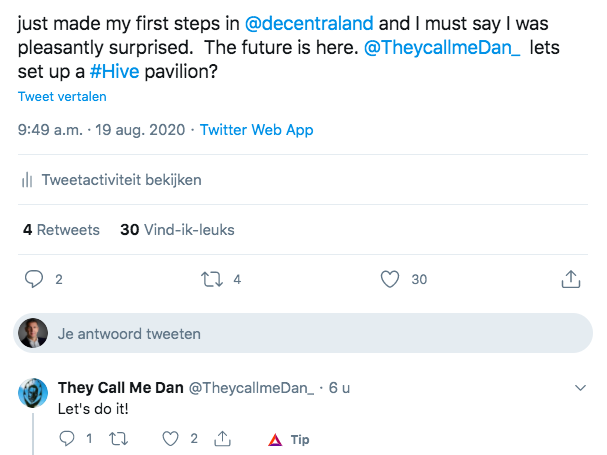Screen dimensions: 607x455
Task: Open They Call Me Dan's profile avatar
Action: (x=34, y=392)
